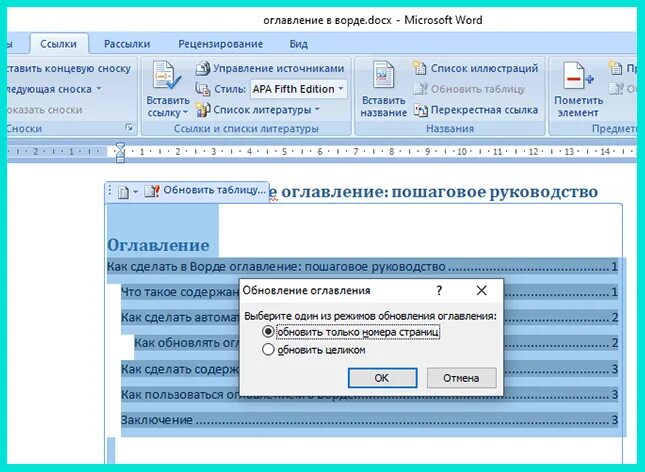Expand the Вставить ссылку dropdown arrow
This screenshot has width=645, height=472.
[185, 112]
